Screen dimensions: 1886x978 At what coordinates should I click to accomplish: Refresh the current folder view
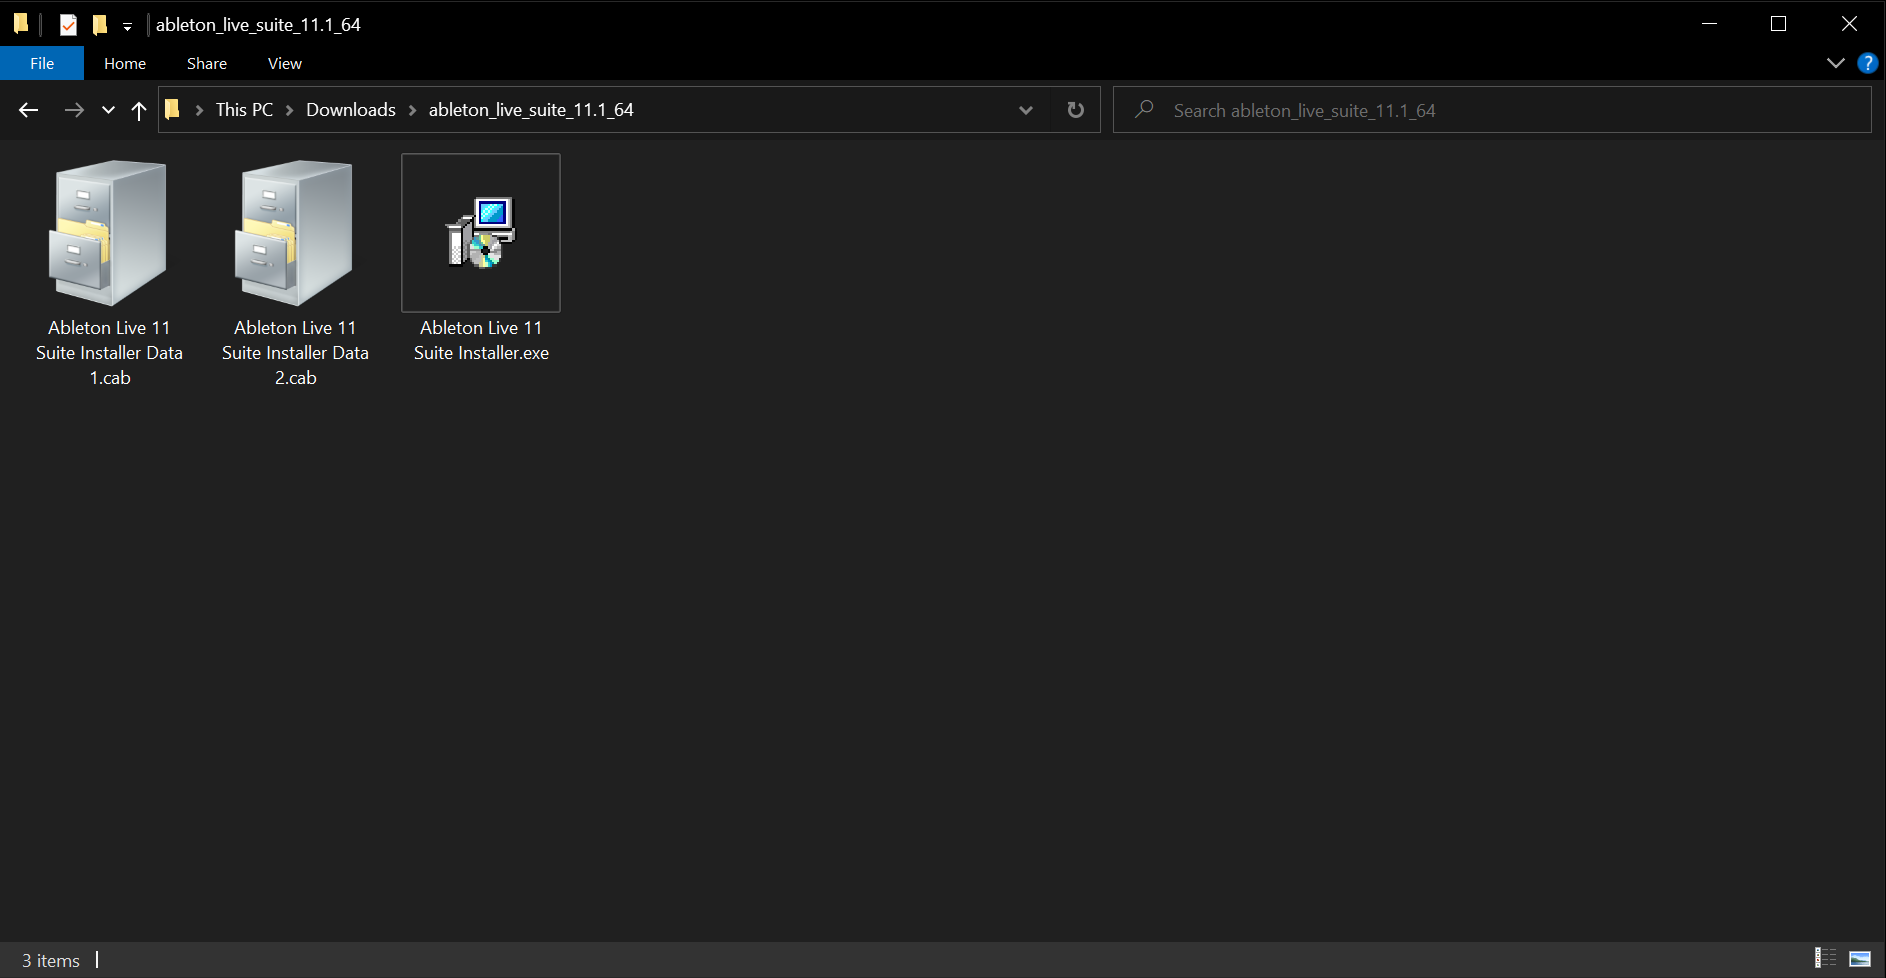(x=1076, y=110)
